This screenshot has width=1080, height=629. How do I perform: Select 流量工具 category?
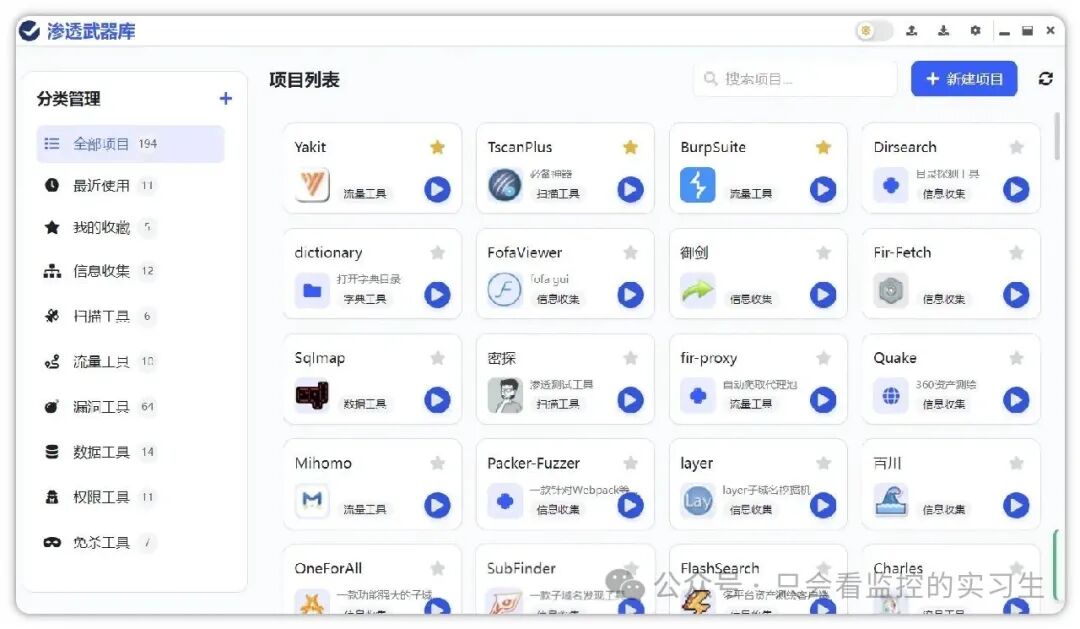(x=130, y=362)
